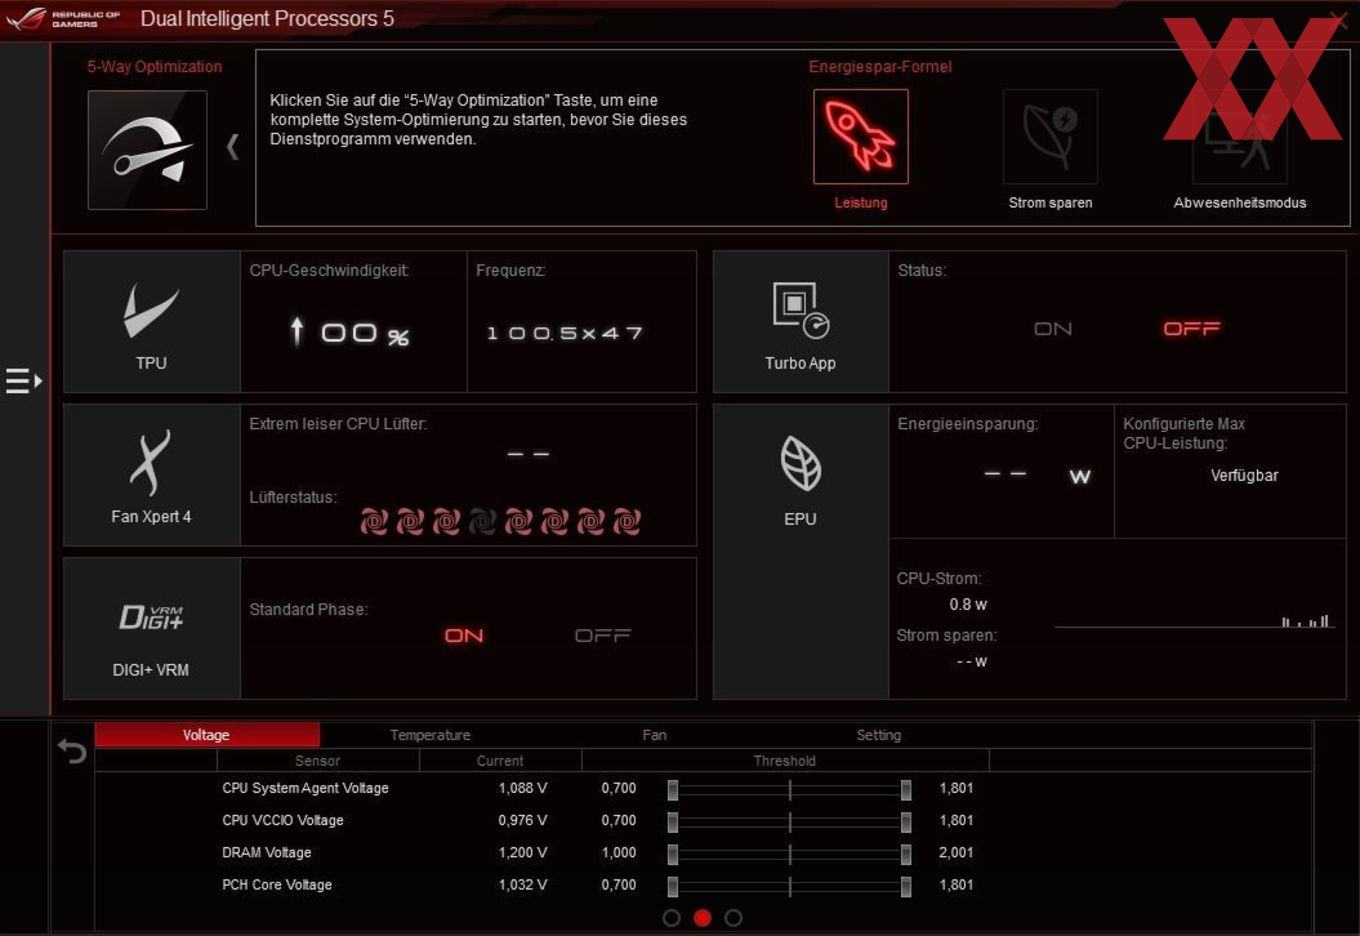Click the 100.5x47 frequency readout
The height and width of the screenshot is (936, 1360).
[x=565, y=333]
